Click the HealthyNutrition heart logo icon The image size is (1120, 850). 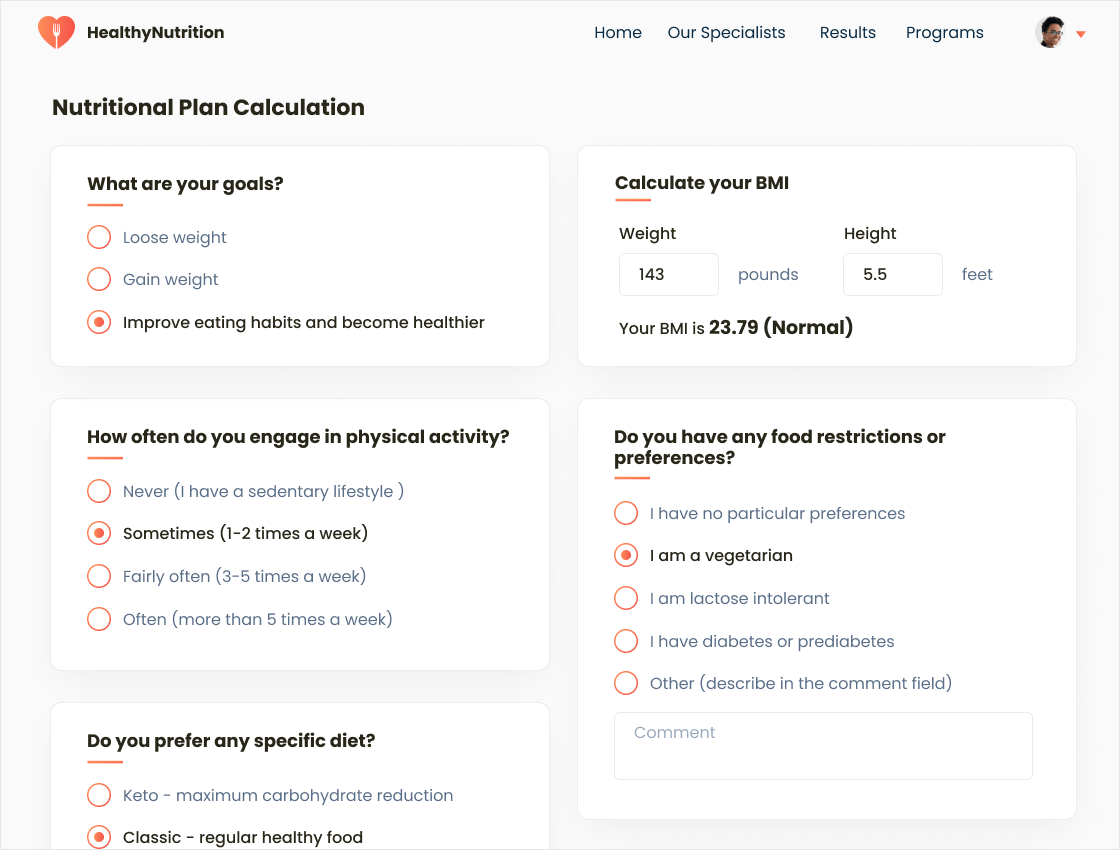tap(56, 32)
